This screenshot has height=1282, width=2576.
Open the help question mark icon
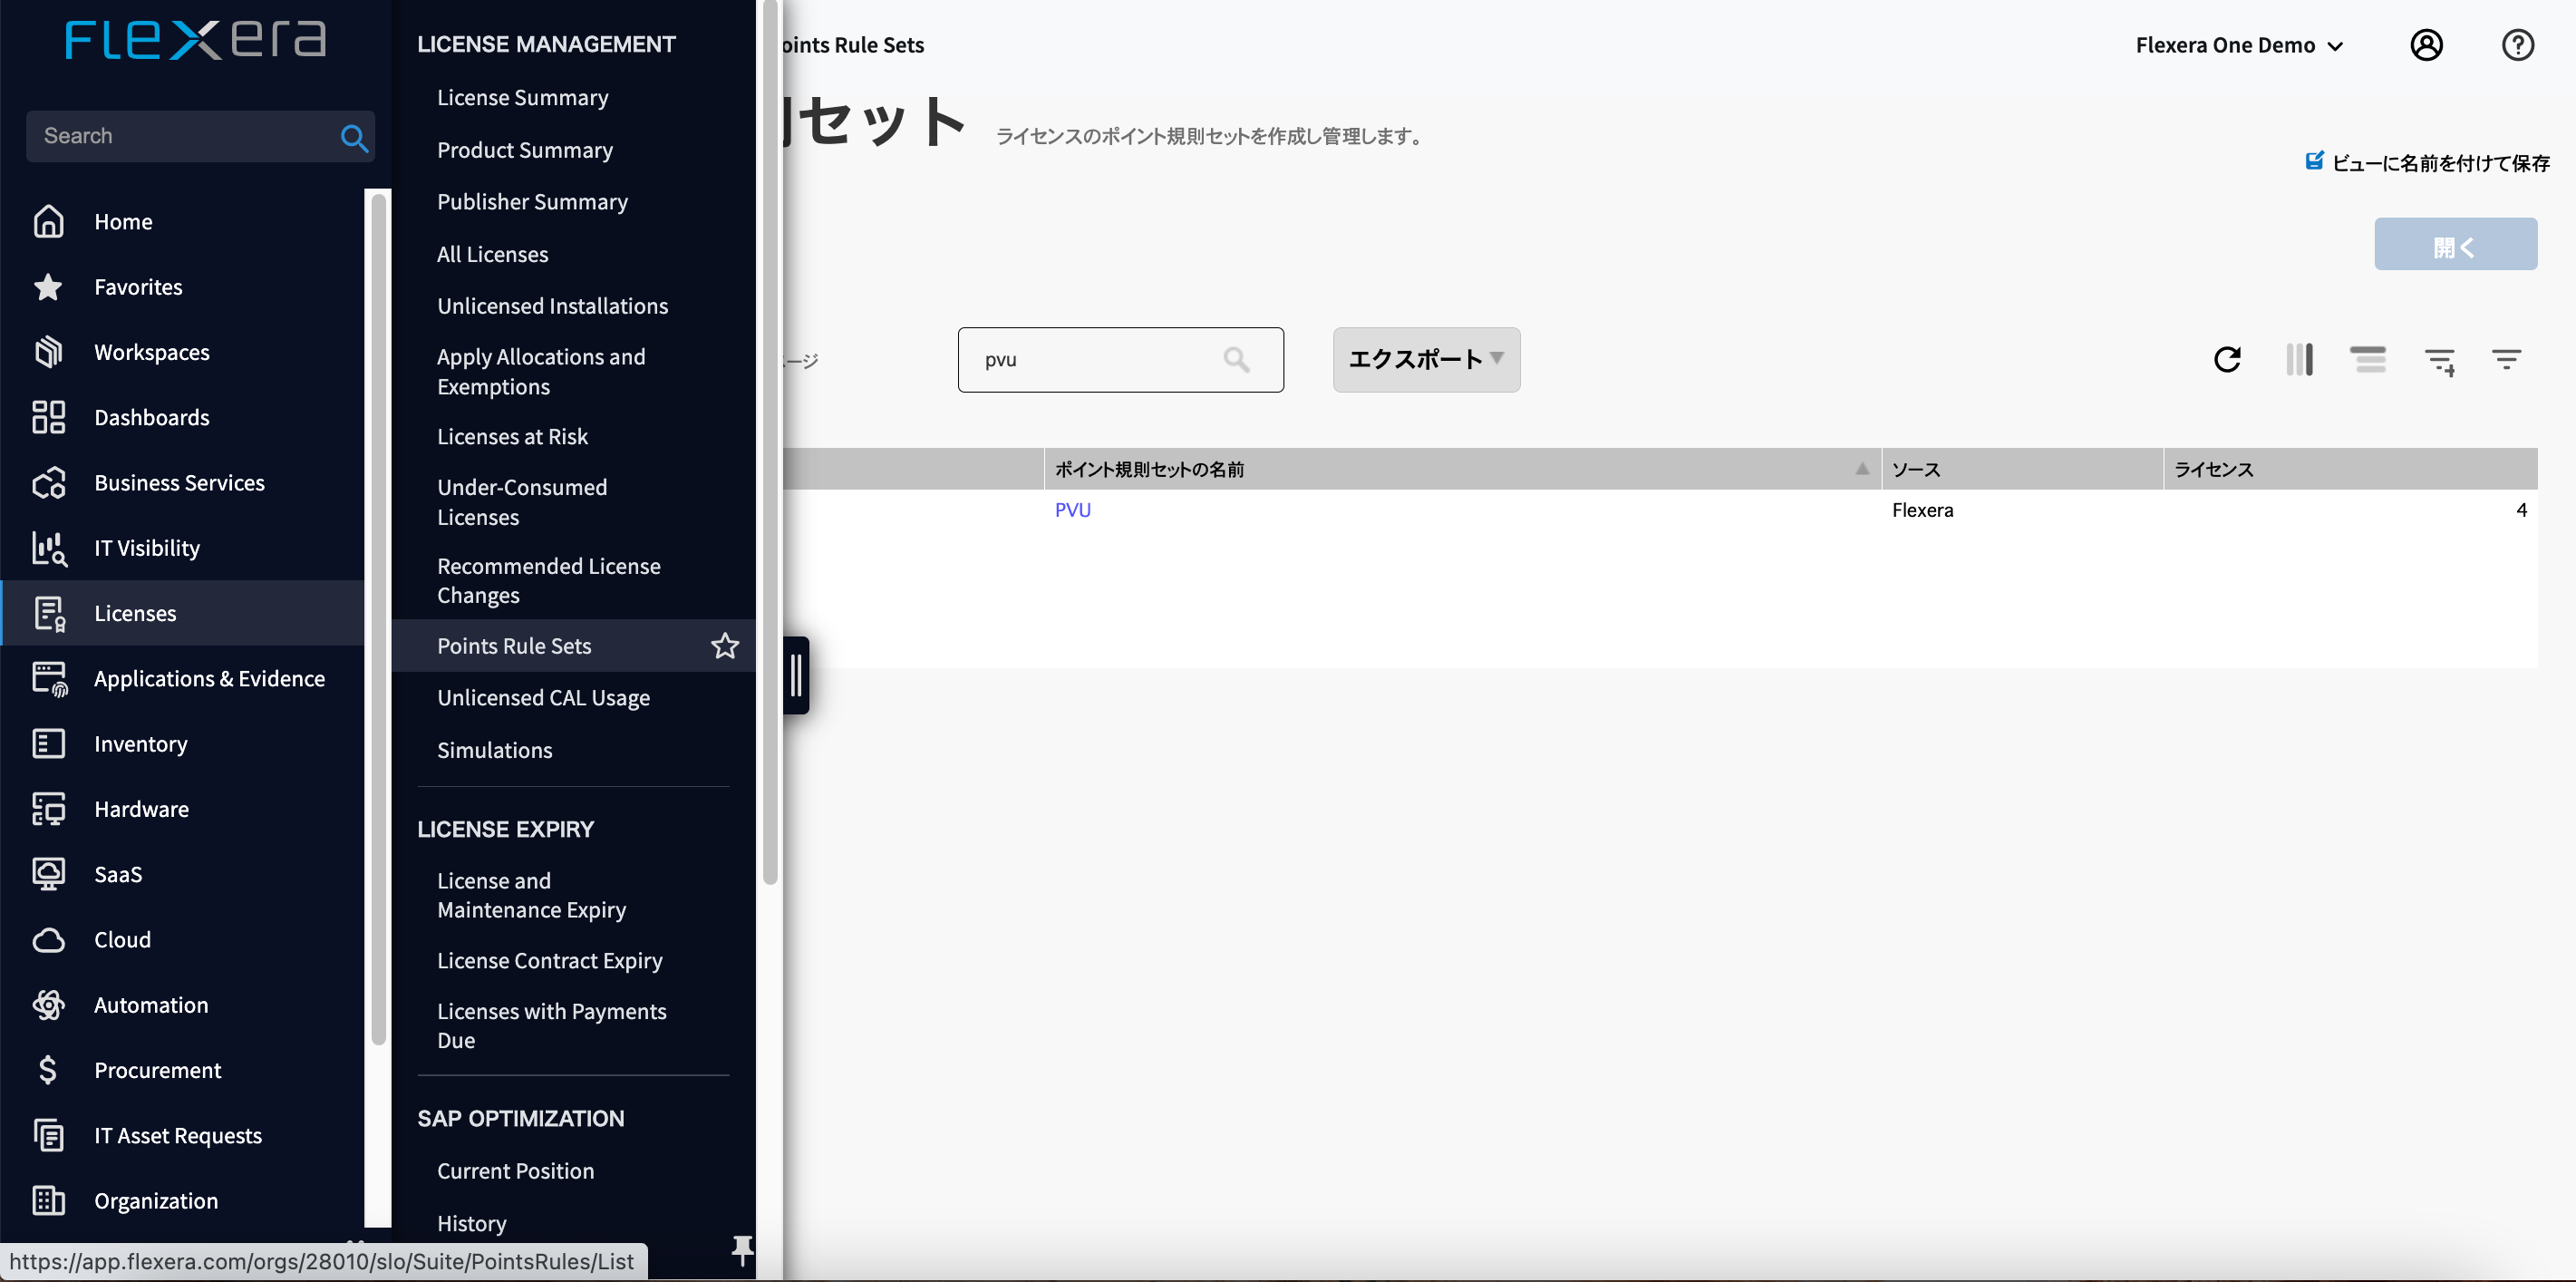[x=2517, y=45]
